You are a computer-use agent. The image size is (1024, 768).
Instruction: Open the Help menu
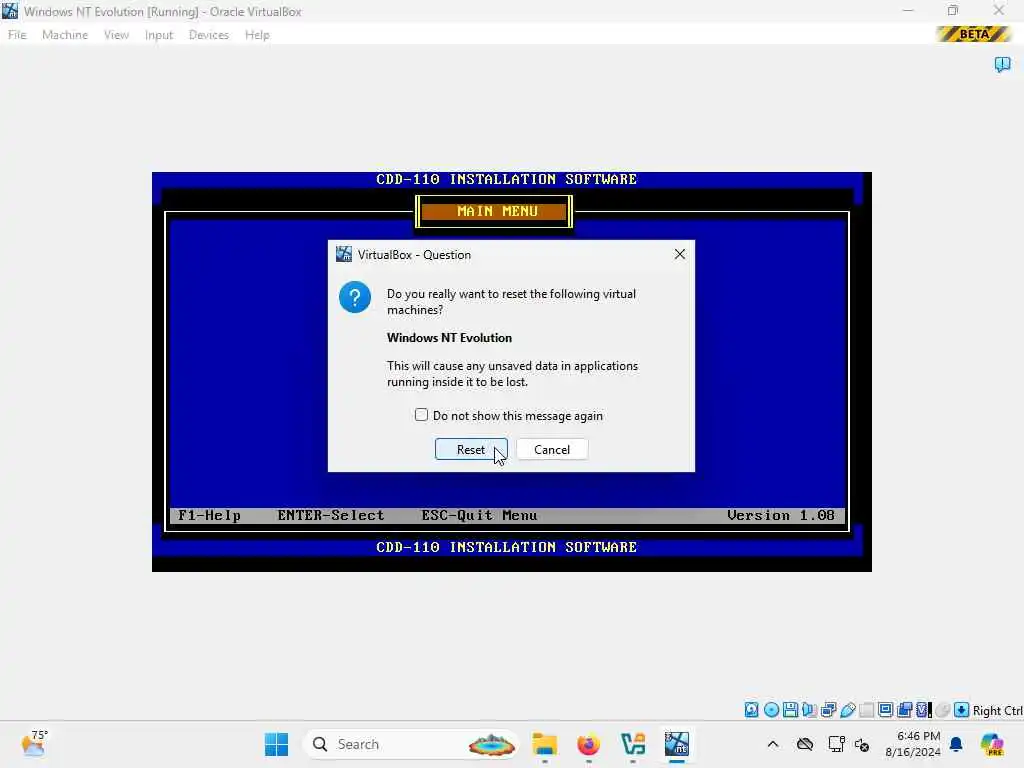pos(257,35)
